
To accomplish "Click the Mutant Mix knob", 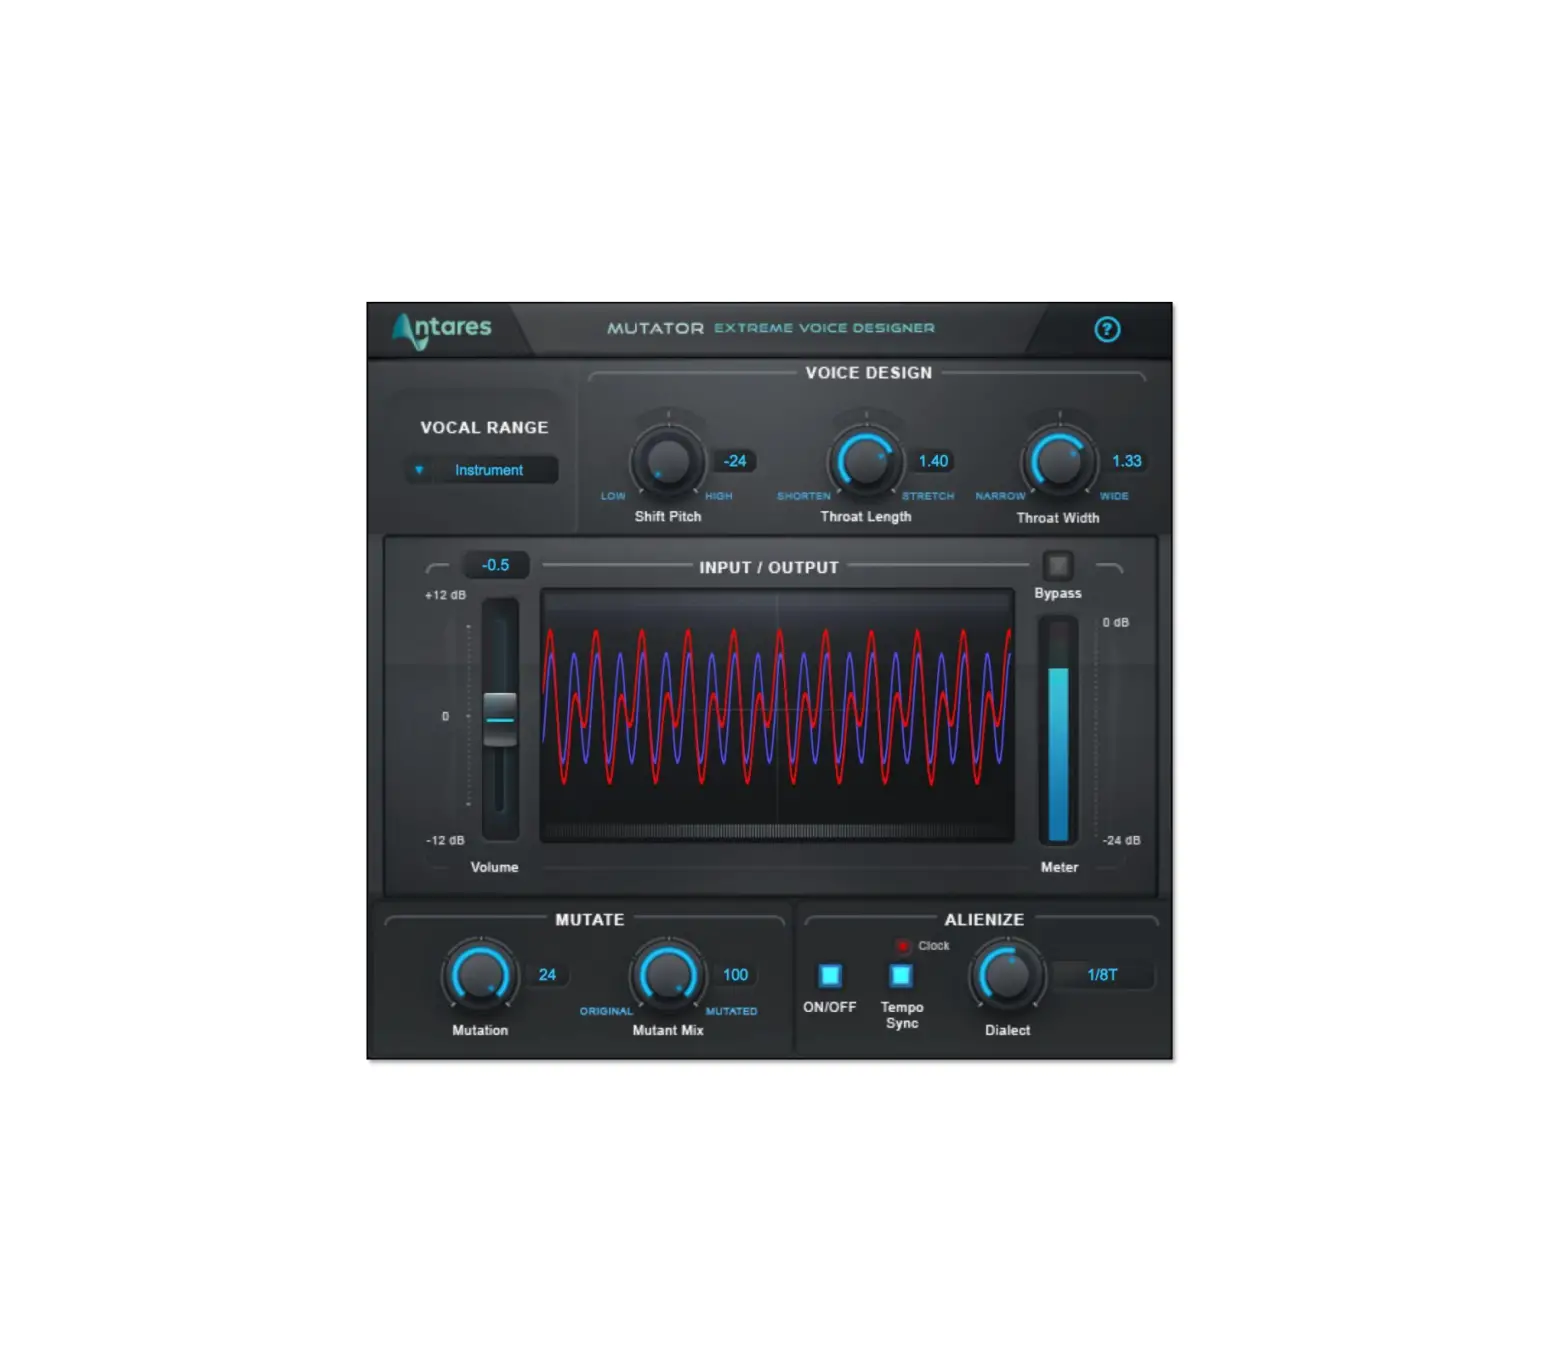I will coord(667,975).
